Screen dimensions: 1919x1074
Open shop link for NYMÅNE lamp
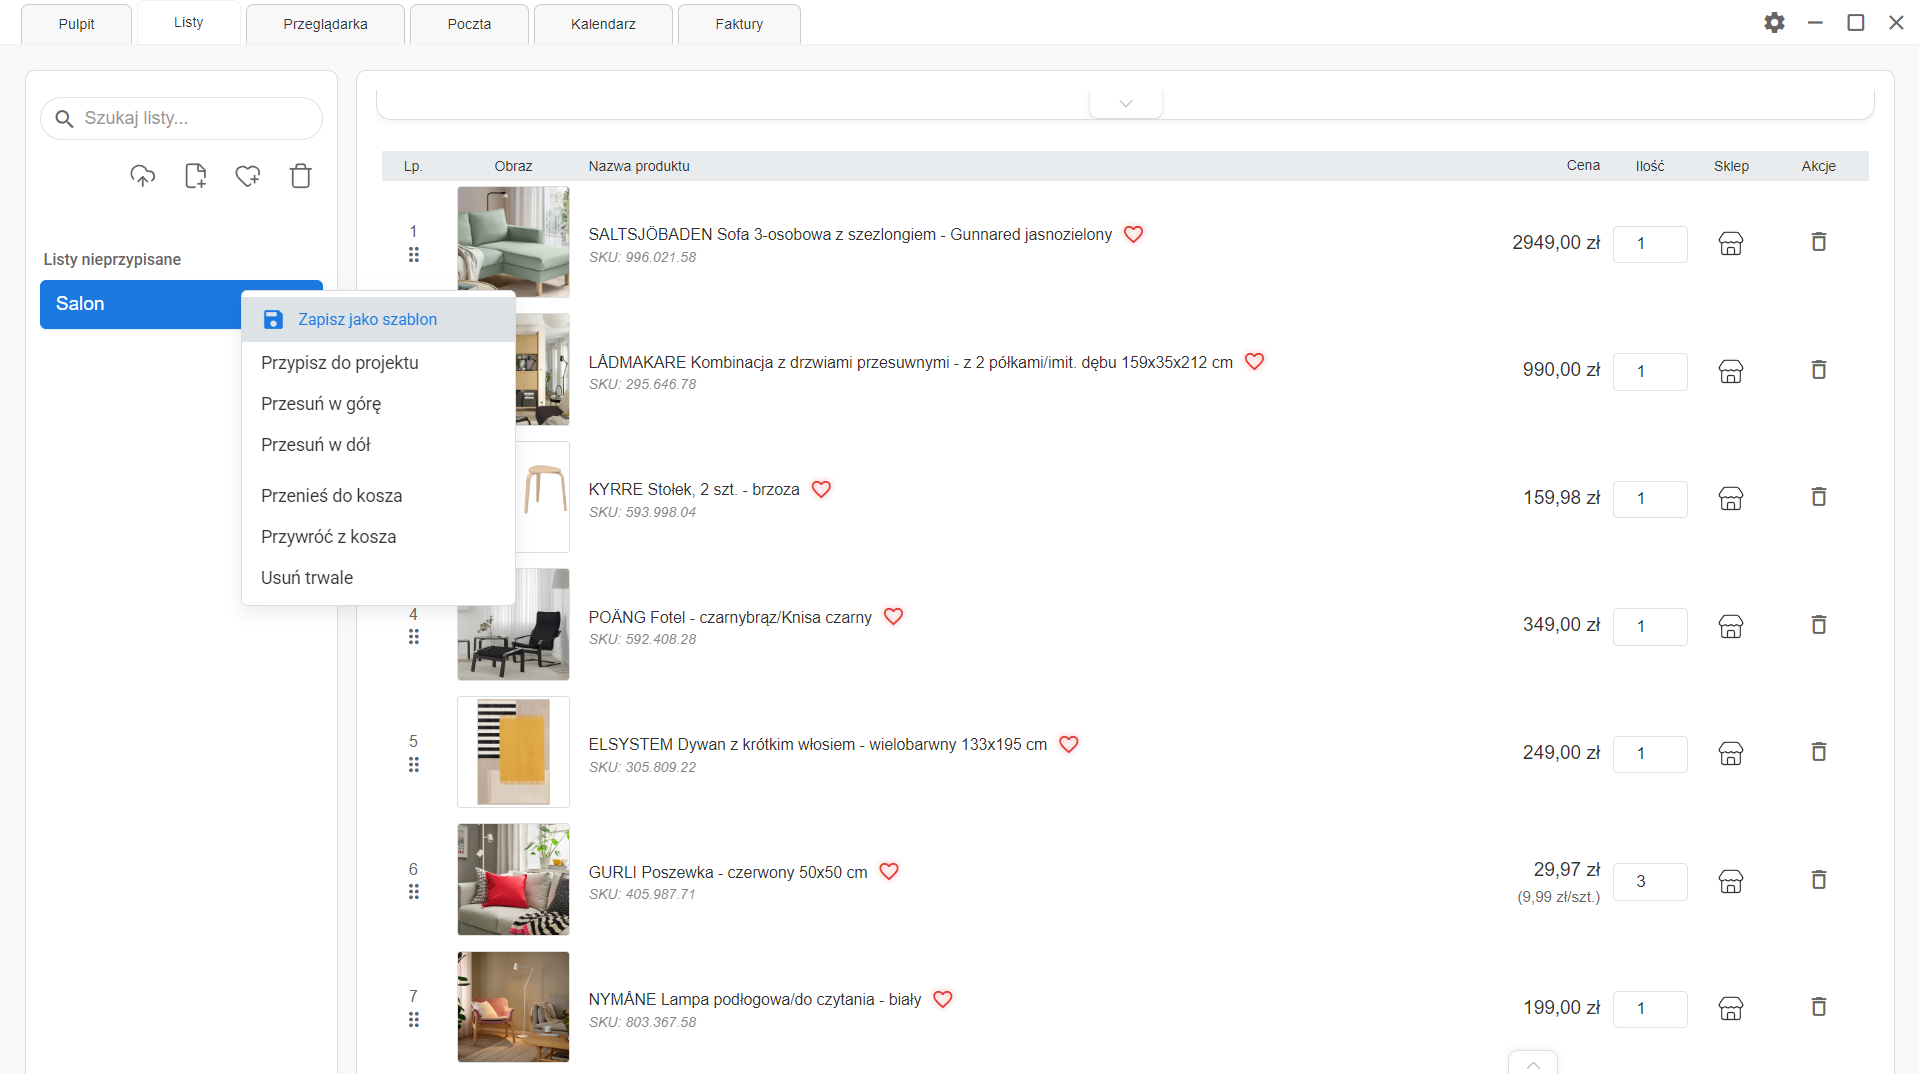click(1730, 1008)
